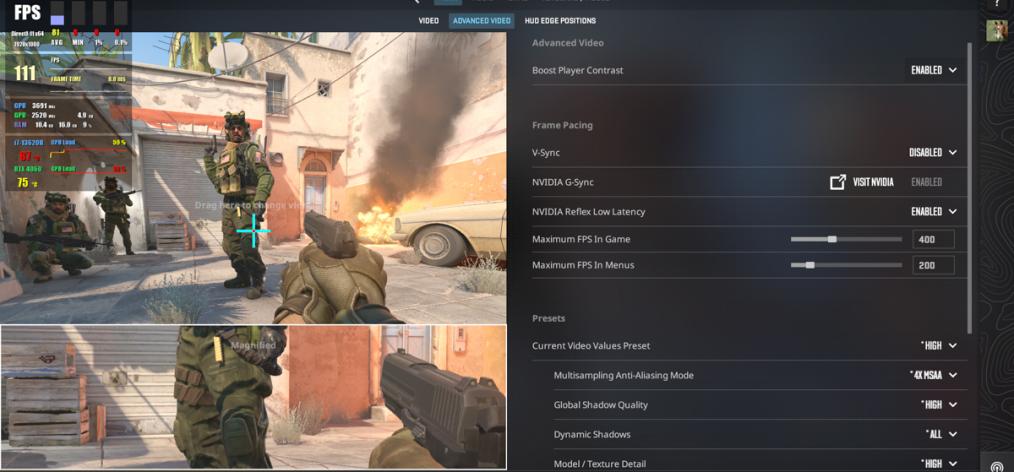This screenshot has height=472, width=1014.
Task: Open the V-Sync dropdown showing Disabled
Action: (x=933, y=153)
